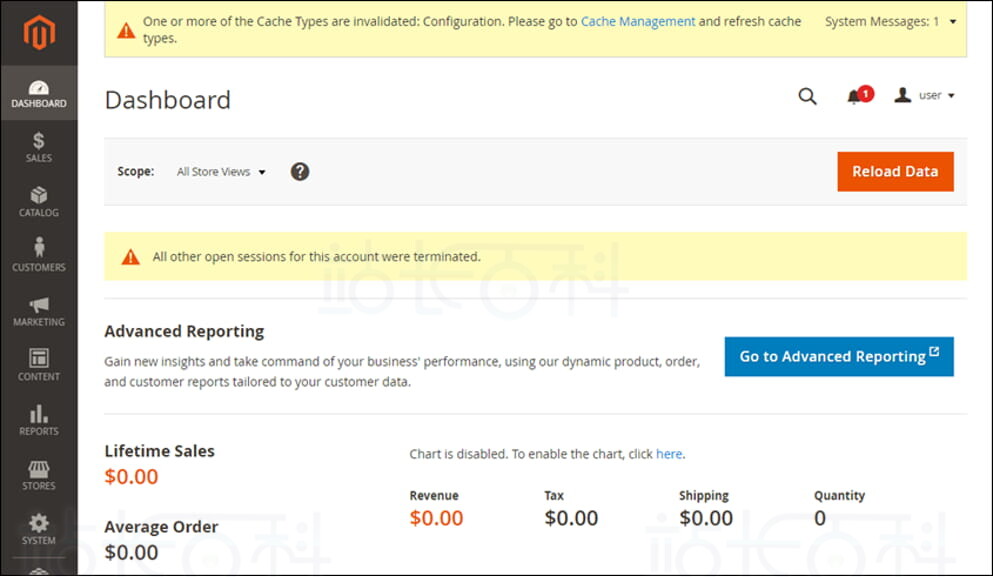Go to the Dashboard menu item
This screenshot has width=993, height=577.
pos(39,93)
